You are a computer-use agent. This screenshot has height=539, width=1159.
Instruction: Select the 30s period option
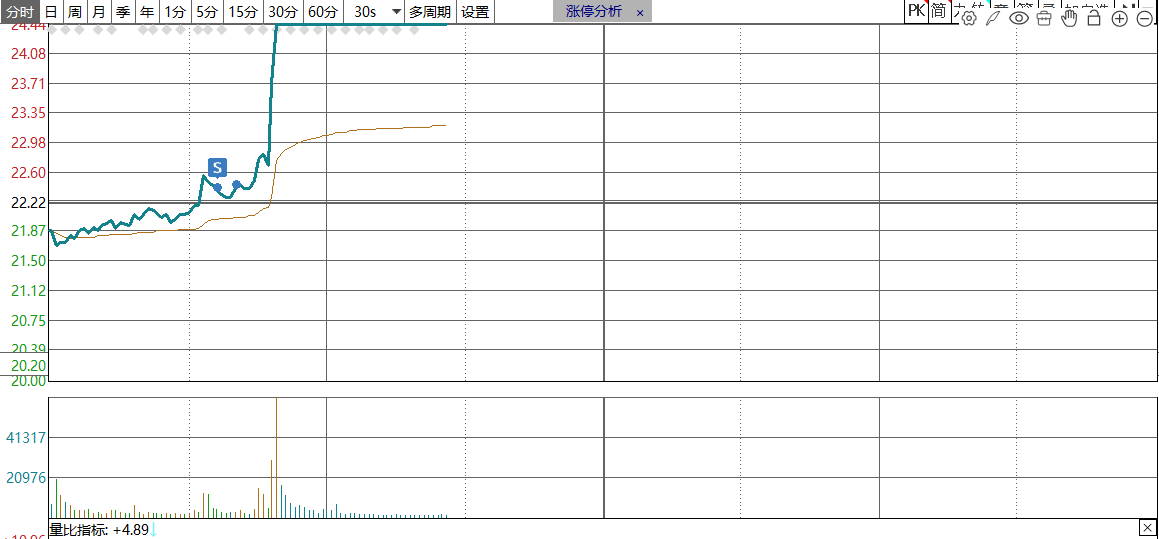pyautogui.click(x=365, y=12)
